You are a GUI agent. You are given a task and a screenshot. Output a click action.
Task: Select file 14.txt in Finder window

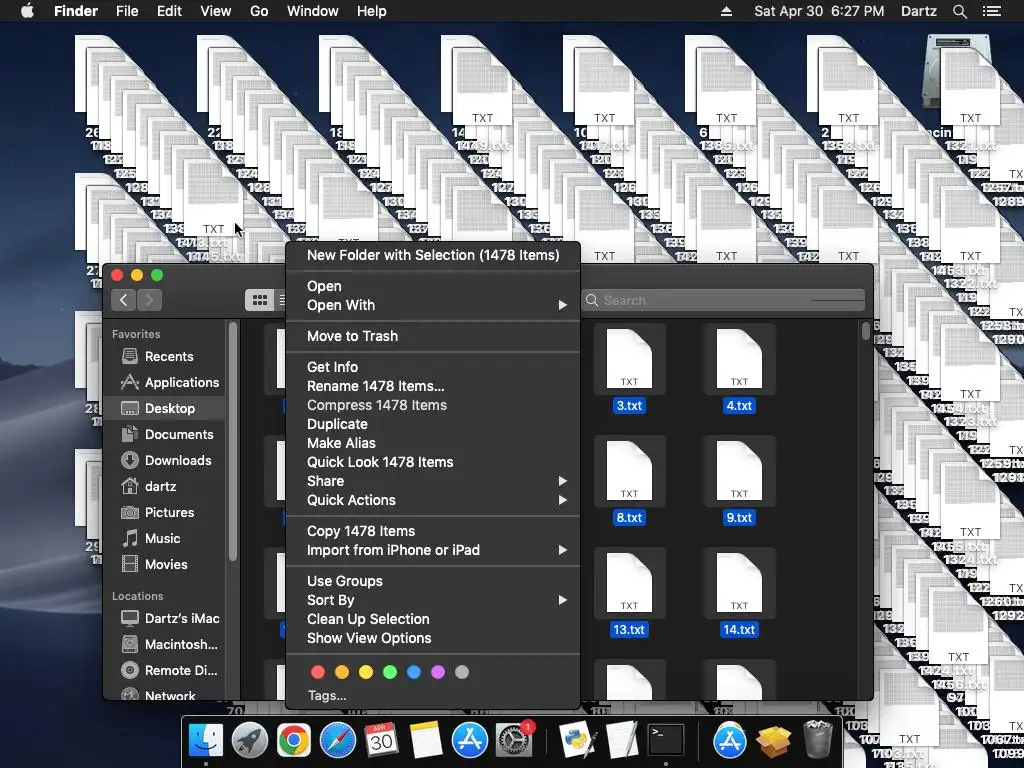click(739, 594)
